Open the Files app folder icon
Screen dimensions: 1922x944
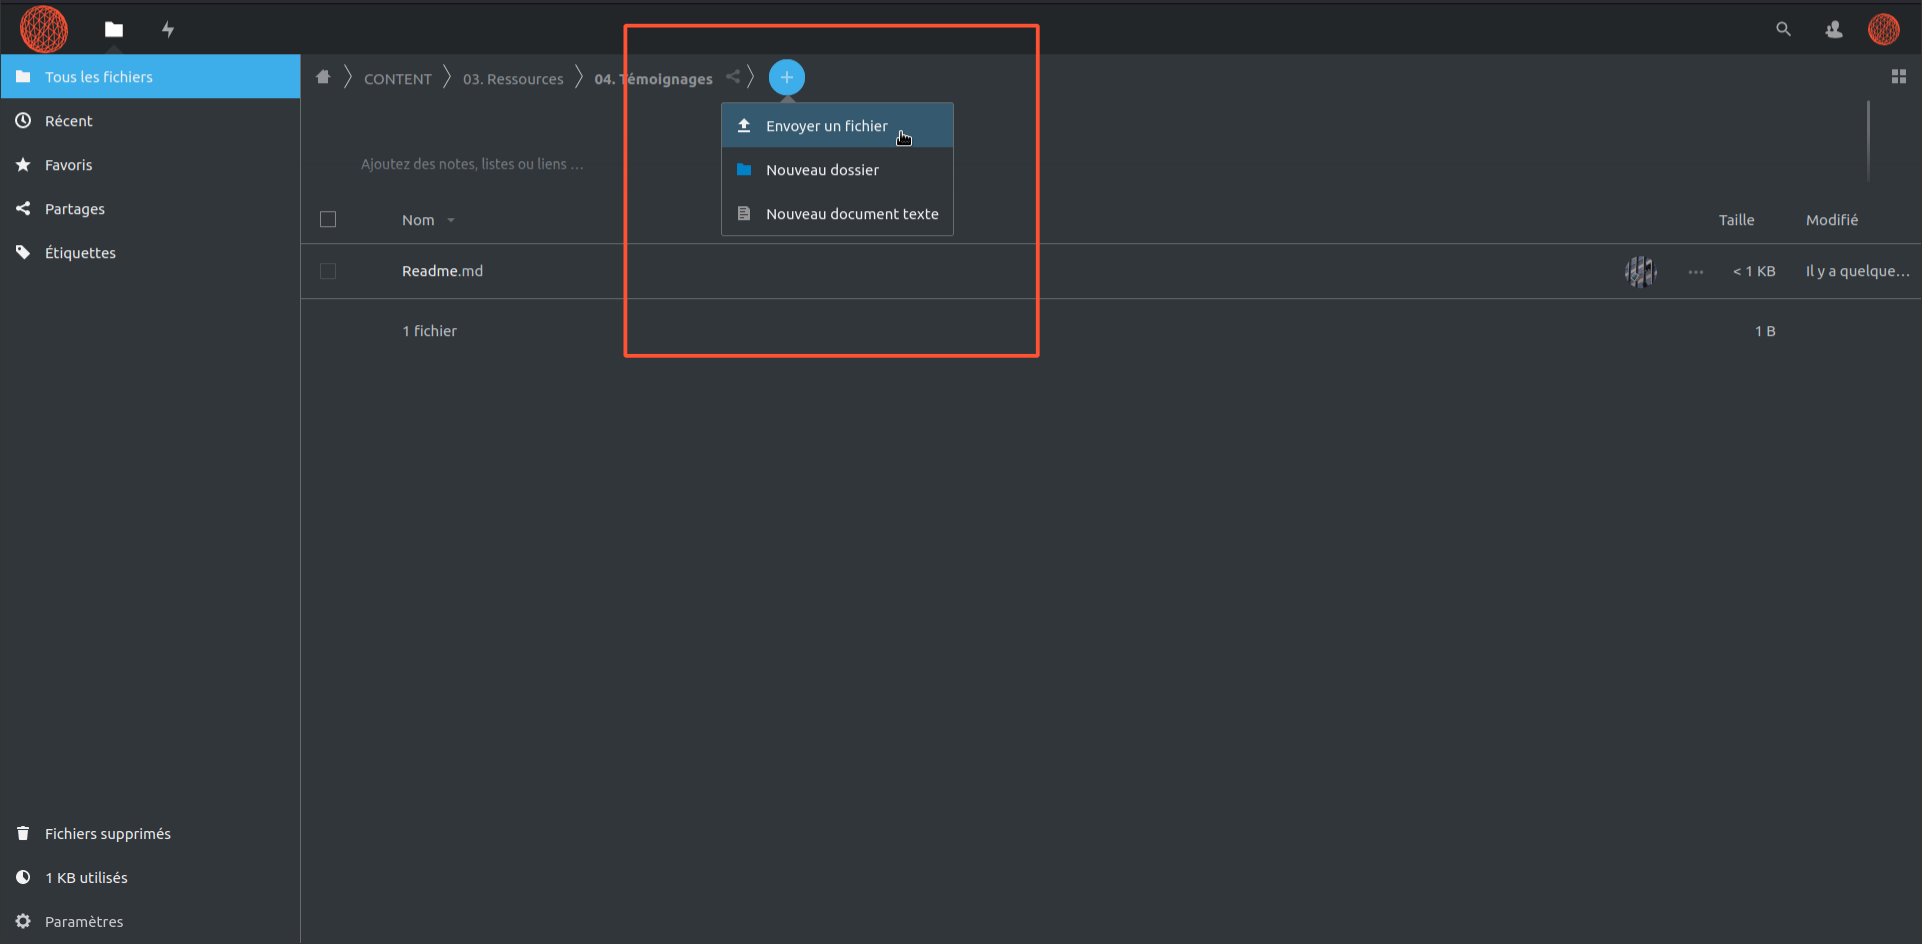coord(114,30)
